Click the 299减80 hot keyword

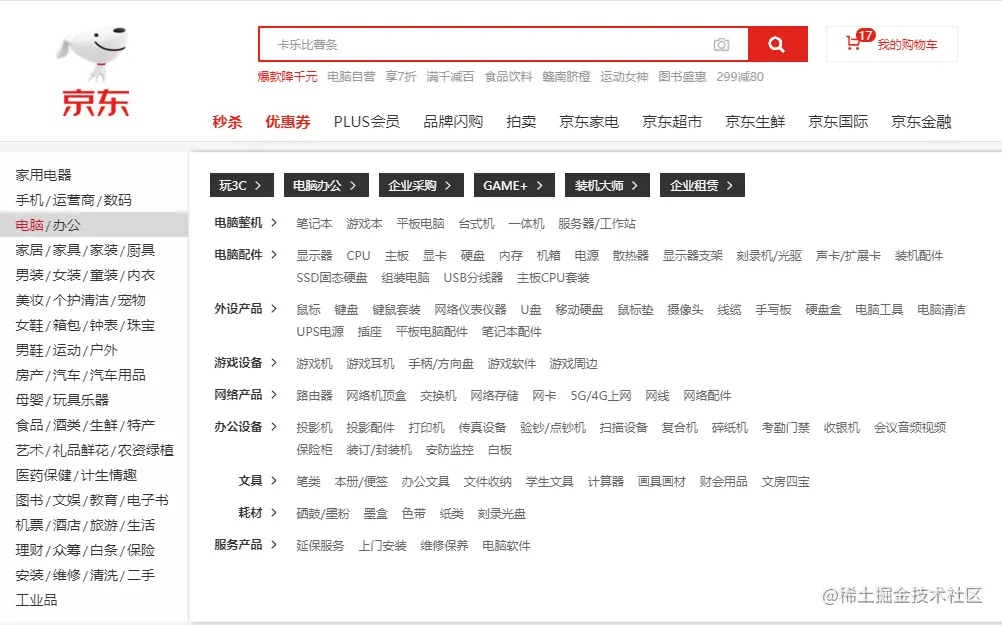click(x=740, y=77)
